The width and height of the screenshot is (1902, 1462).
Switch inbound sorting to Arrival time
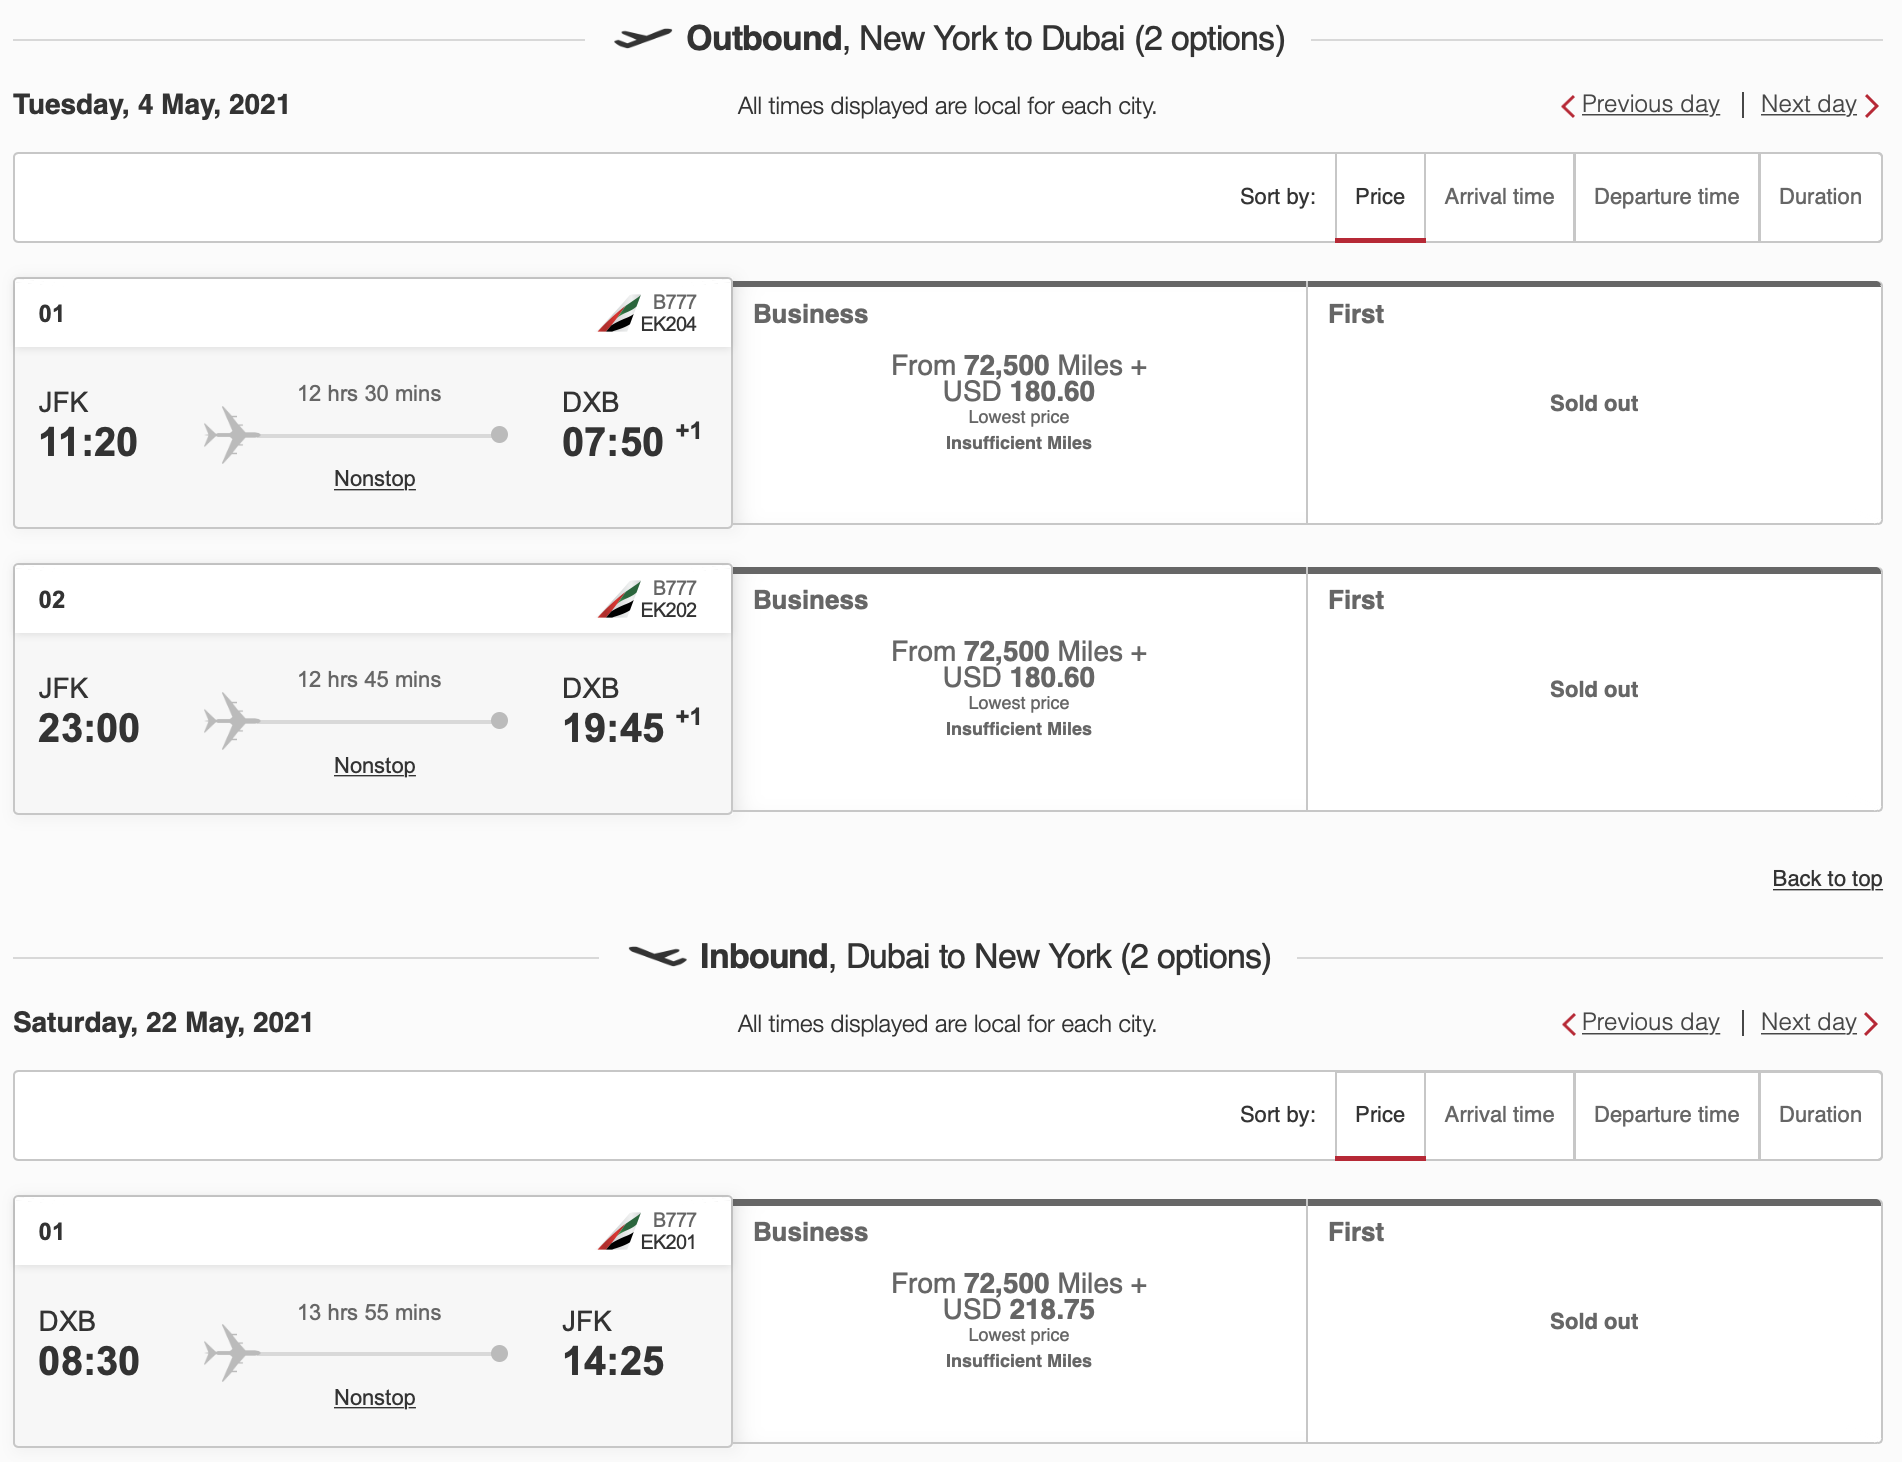[x=1498, y=1114]
